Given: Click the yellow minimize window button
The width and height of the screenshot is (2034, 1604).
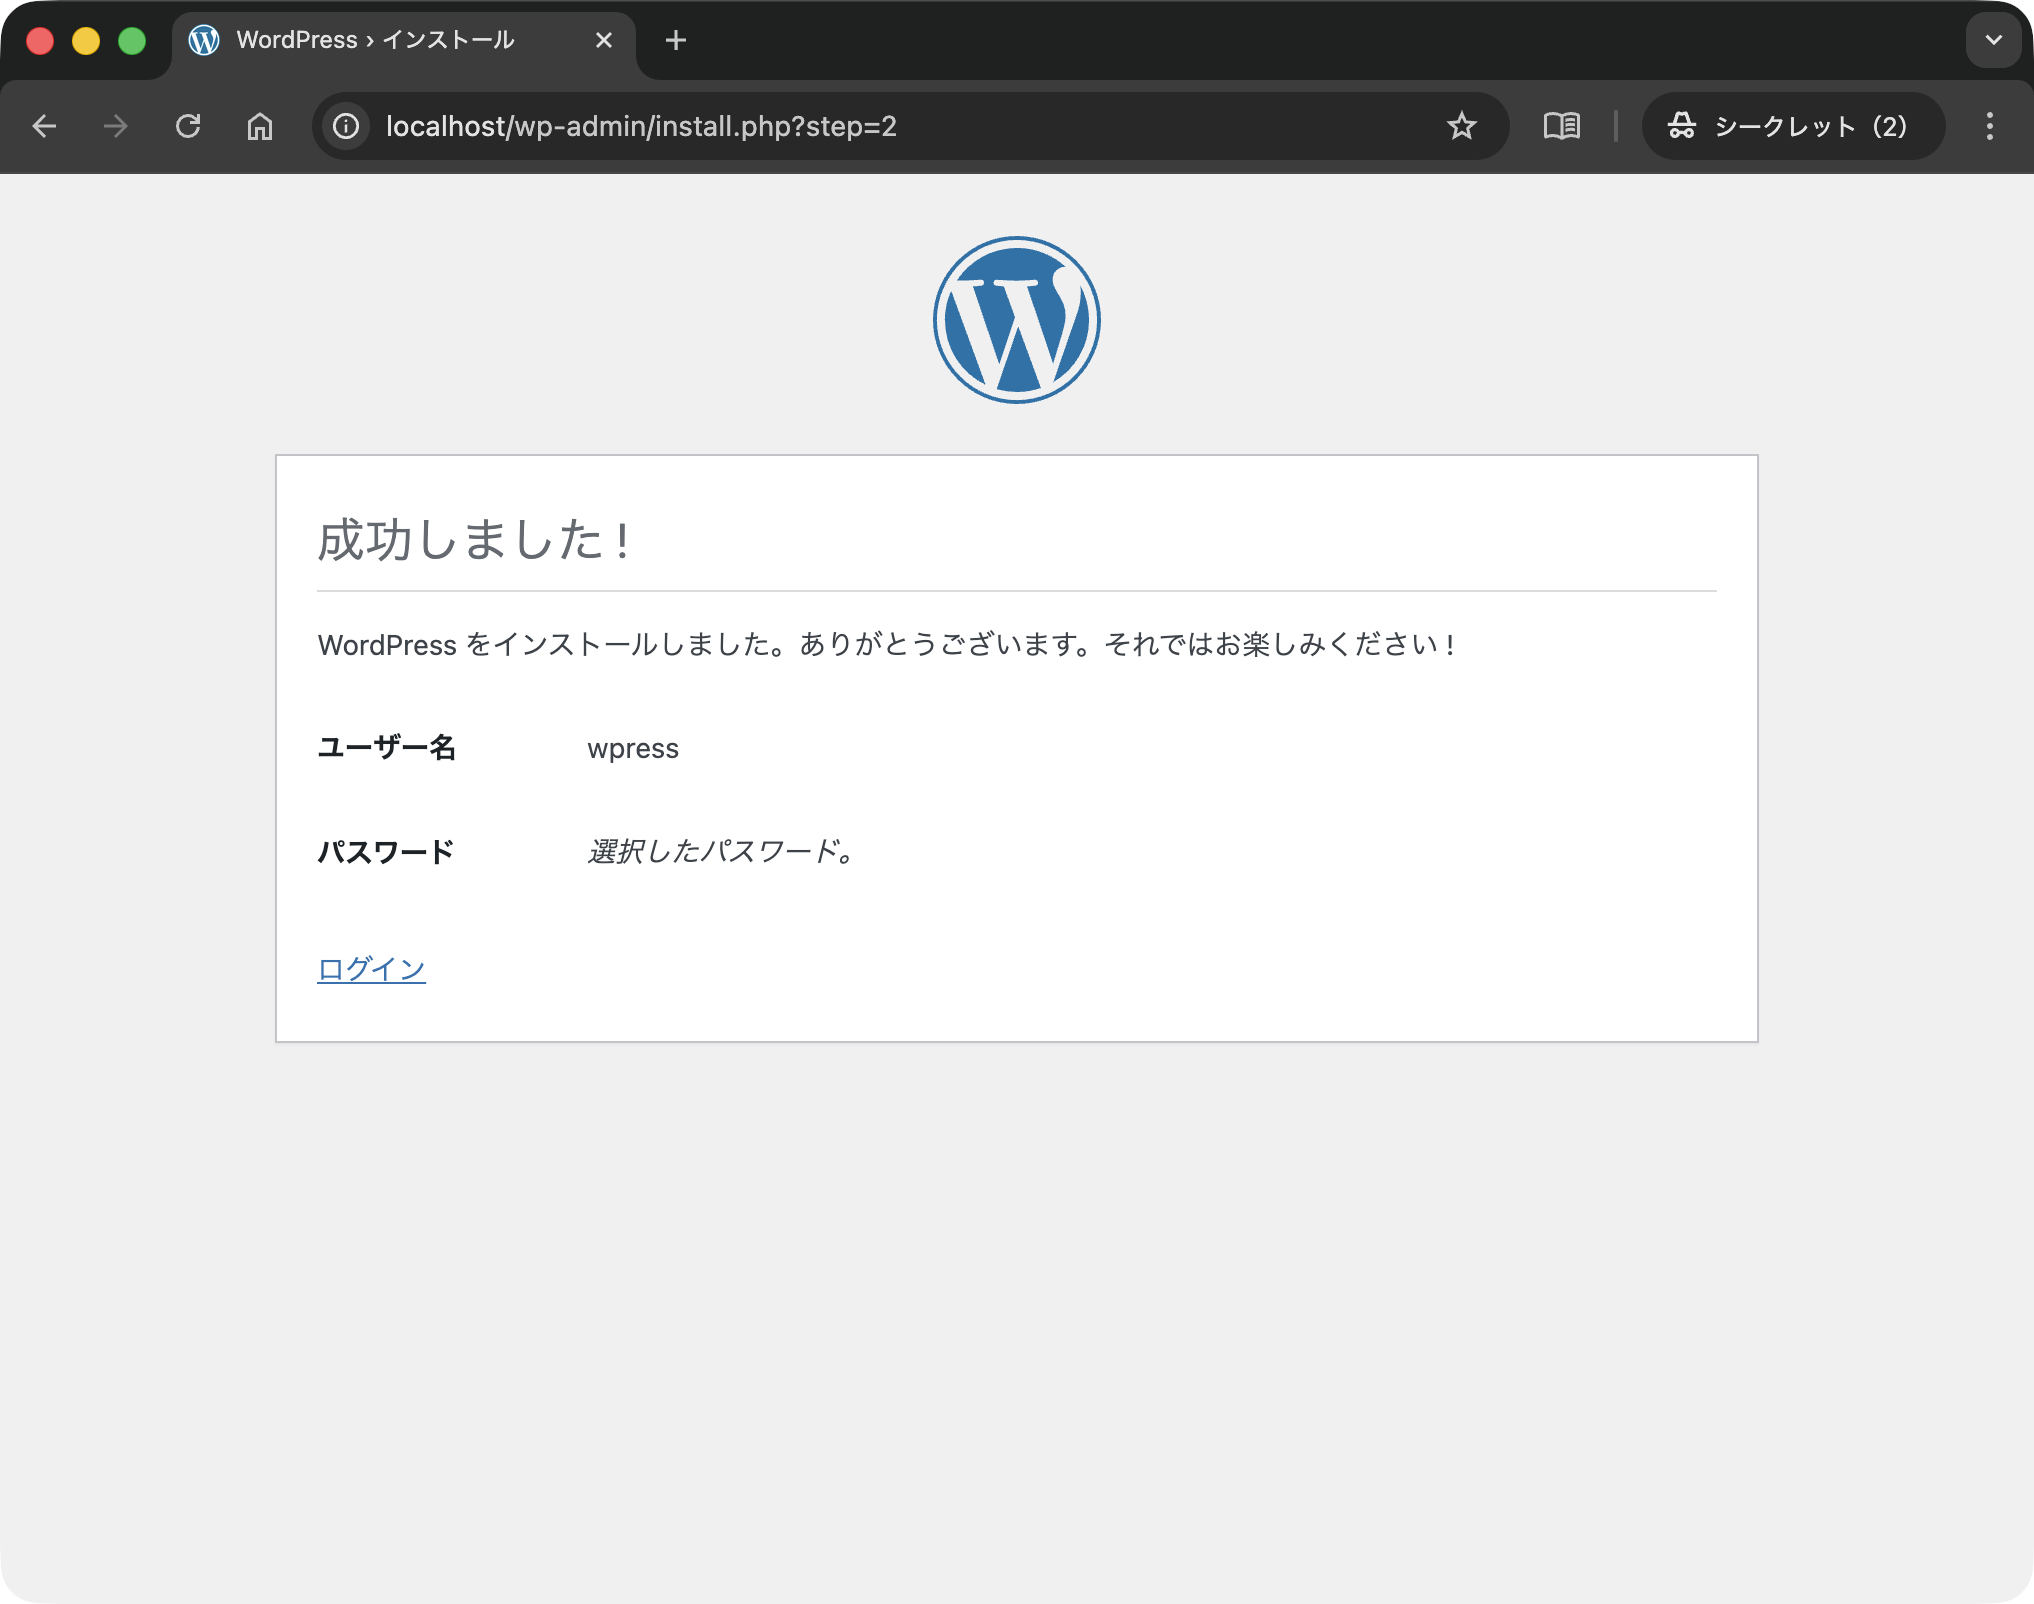Looking at the screenshot, I should [86, 41].
